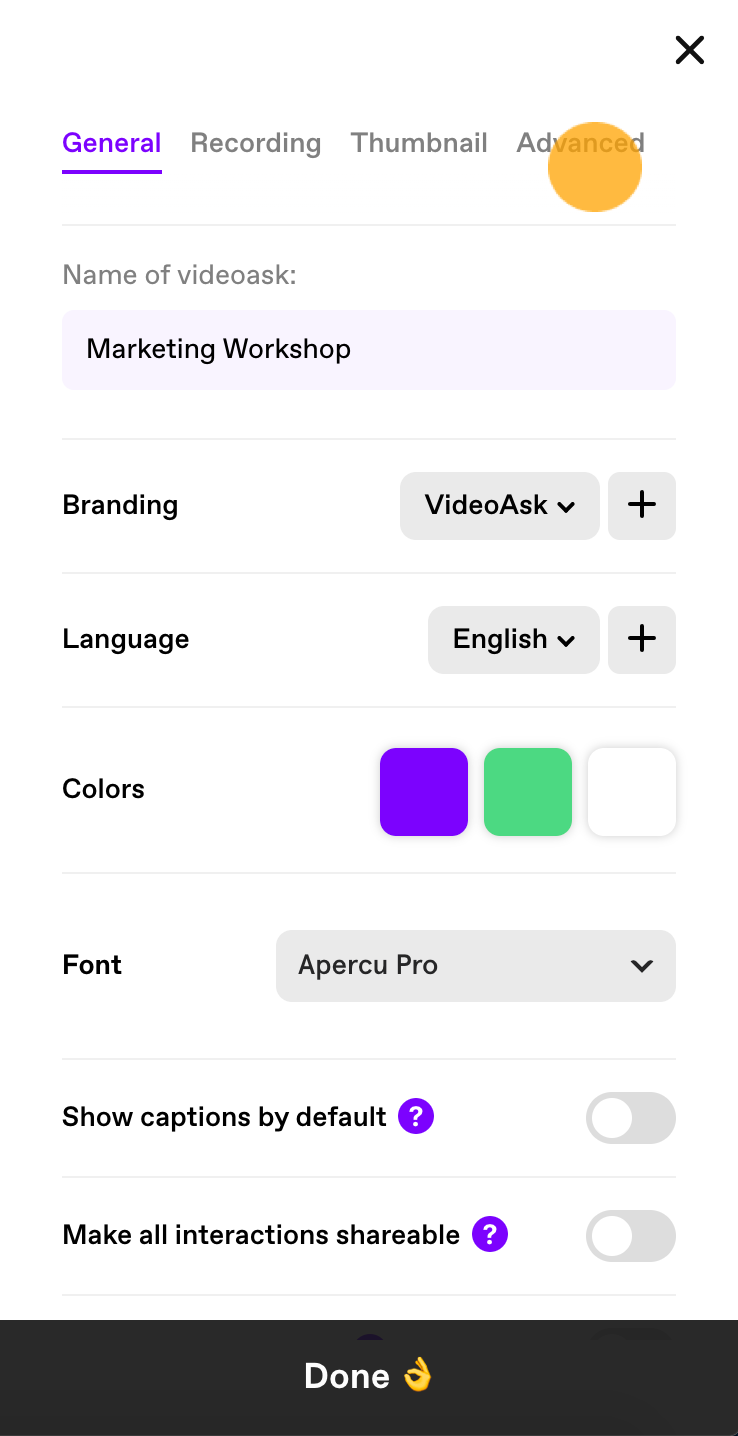Open help icon for Show captions by default
The height and width of the screenshot is (1436, 738).
coord(416,1117)
